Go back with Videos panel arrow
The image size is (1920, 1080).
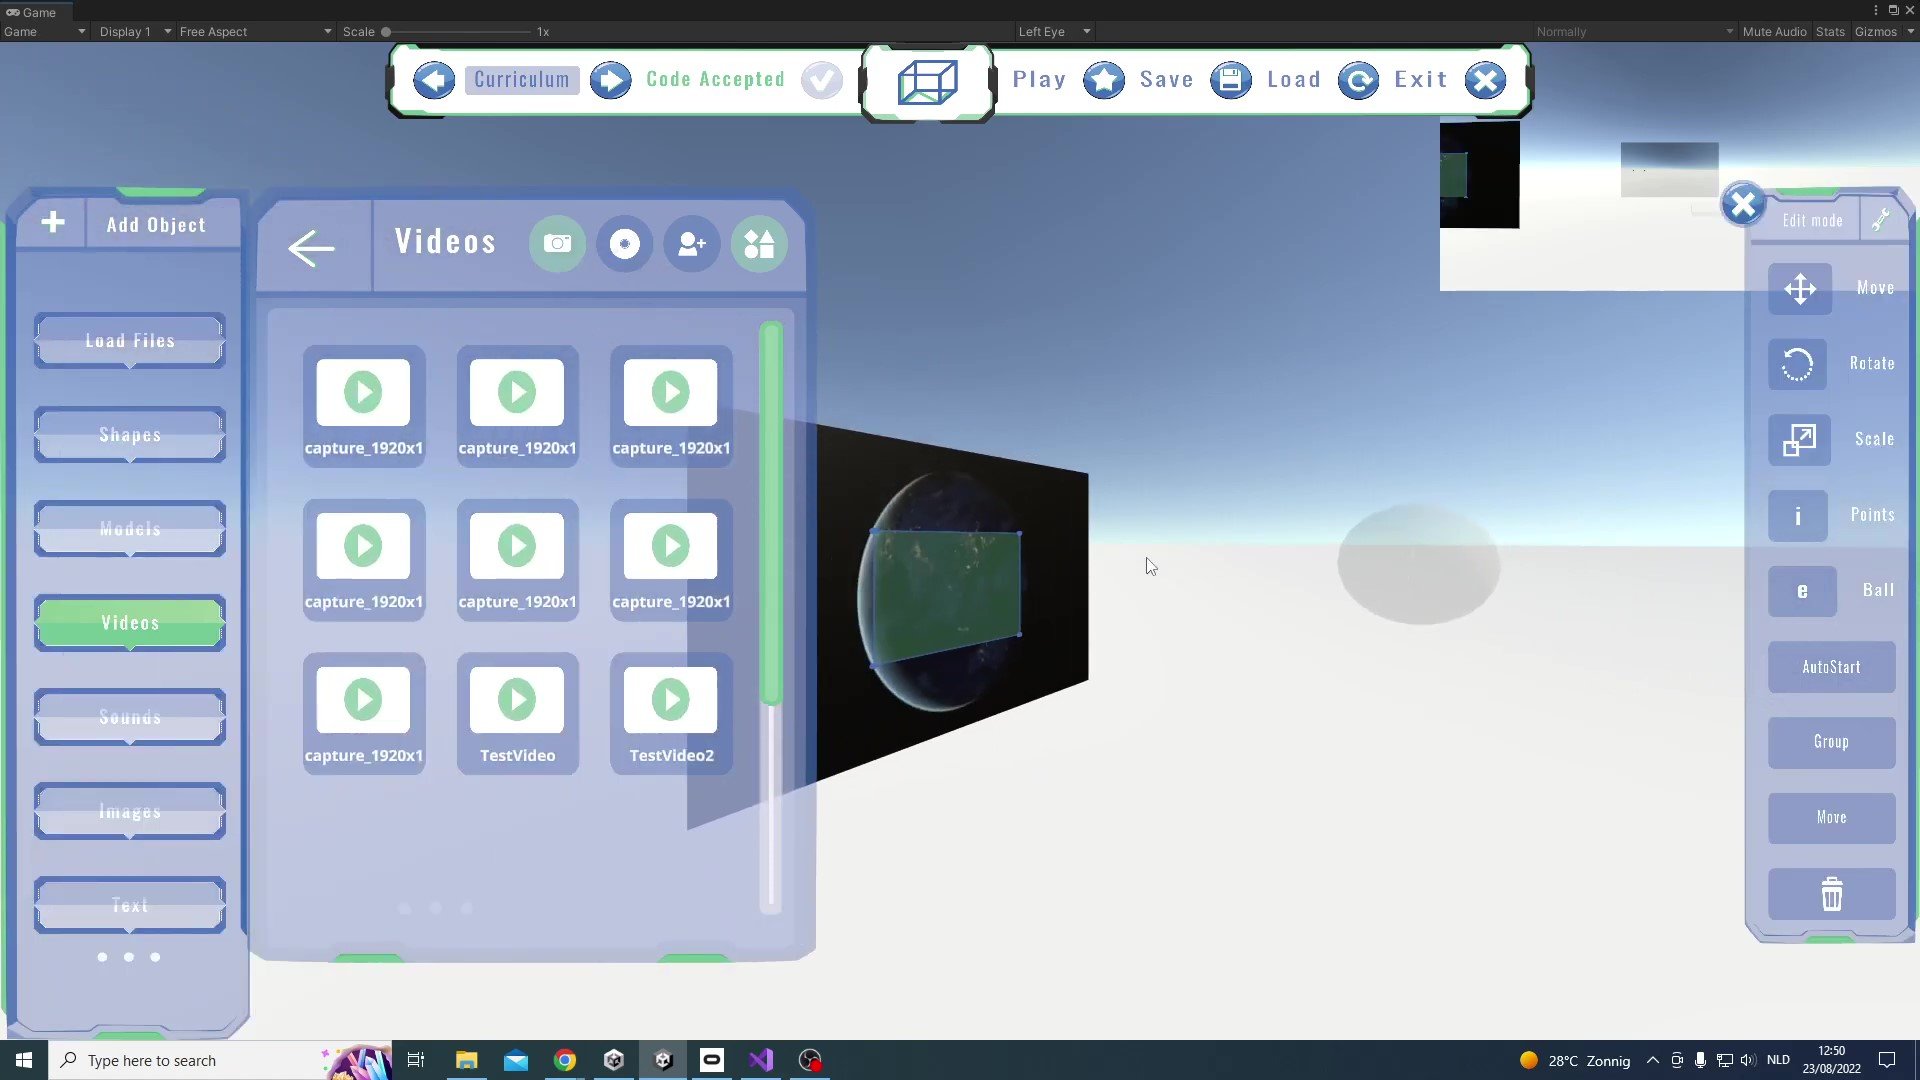[x=311, y=247]
